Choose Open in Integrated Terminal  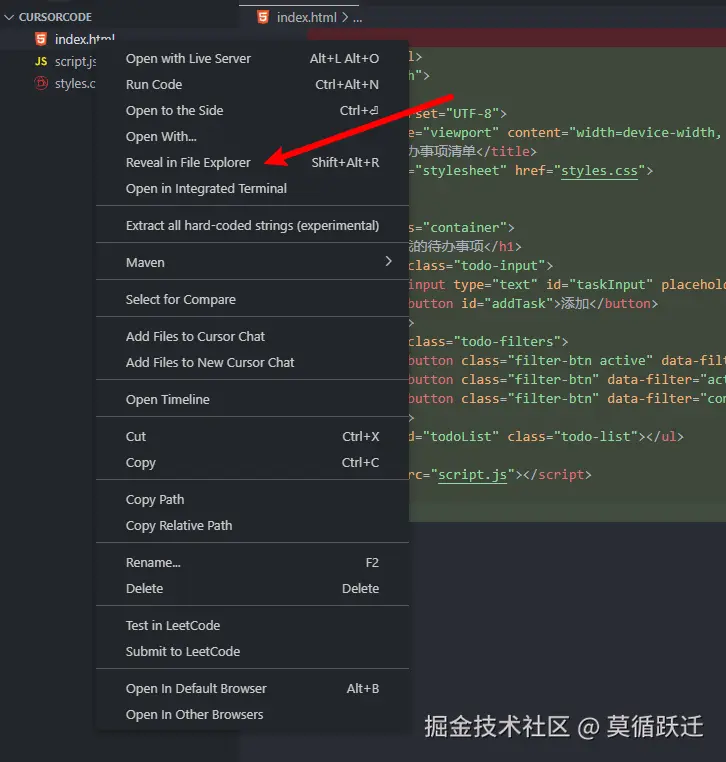[252, 189]
